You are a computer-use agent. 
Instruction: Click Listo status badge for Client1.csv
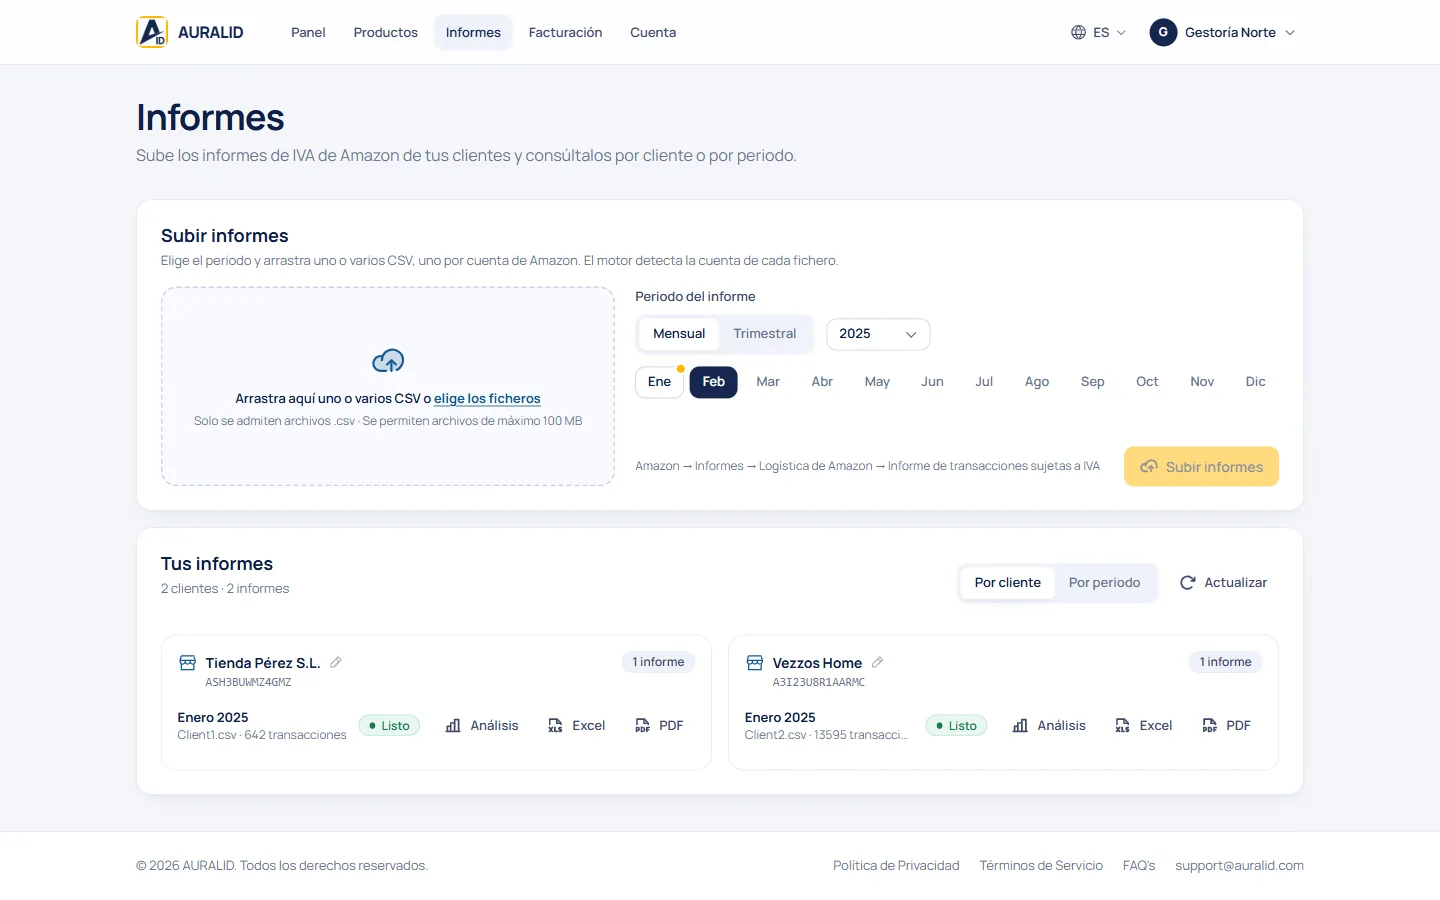[390, 726]
